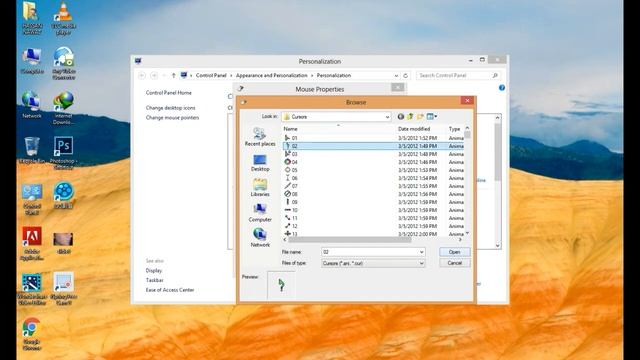
Task: Open Taskbar link under See also
Action: click(155, 280)
